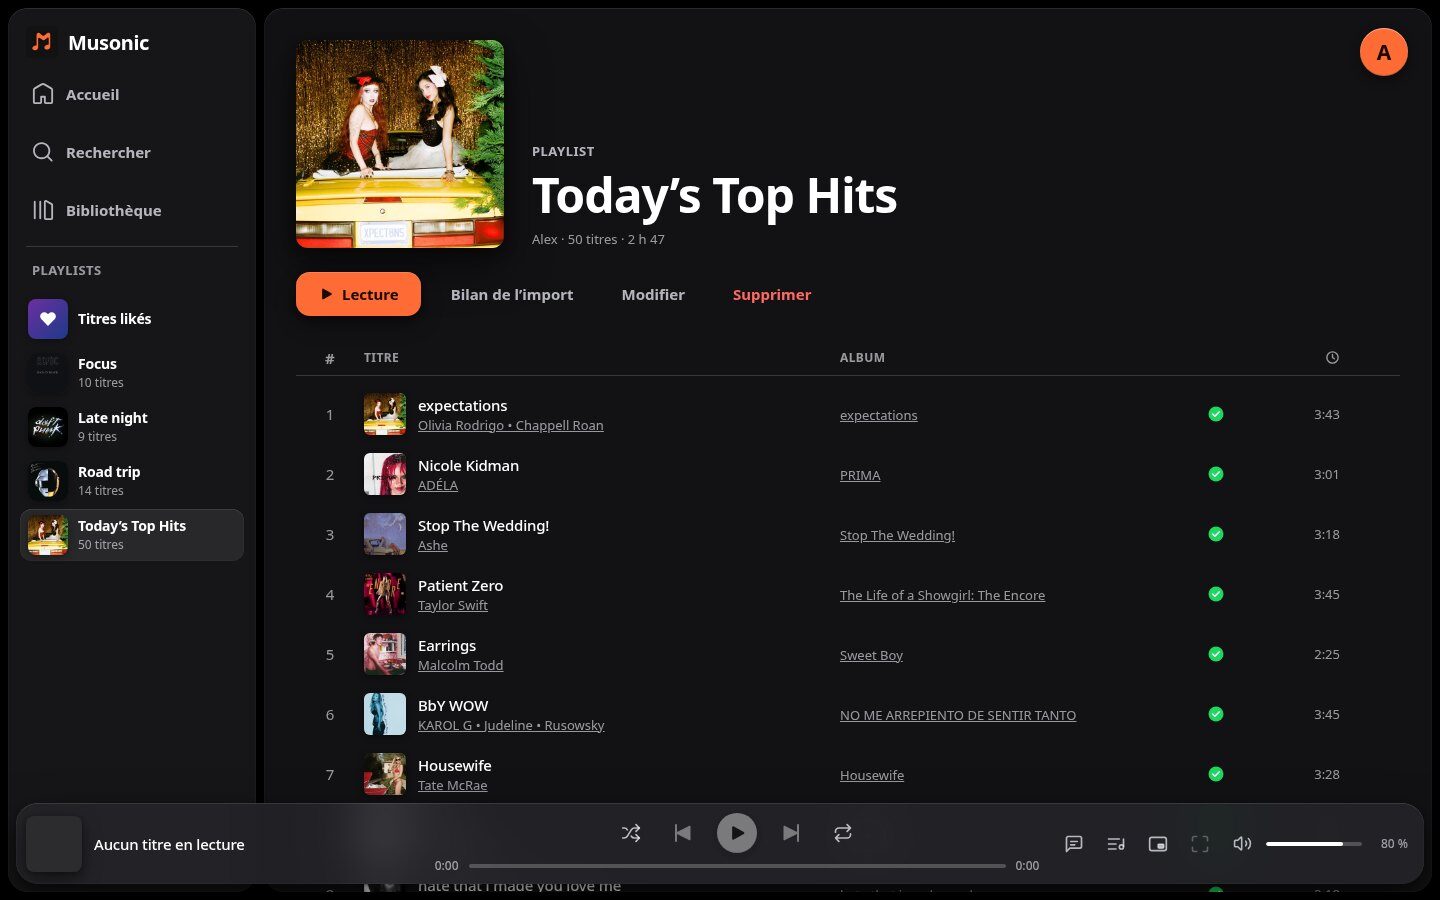This screenshot has height=900, width=1440.
Task: Click the green check on Nicole Kidman row
Action: click(1216, 474)
